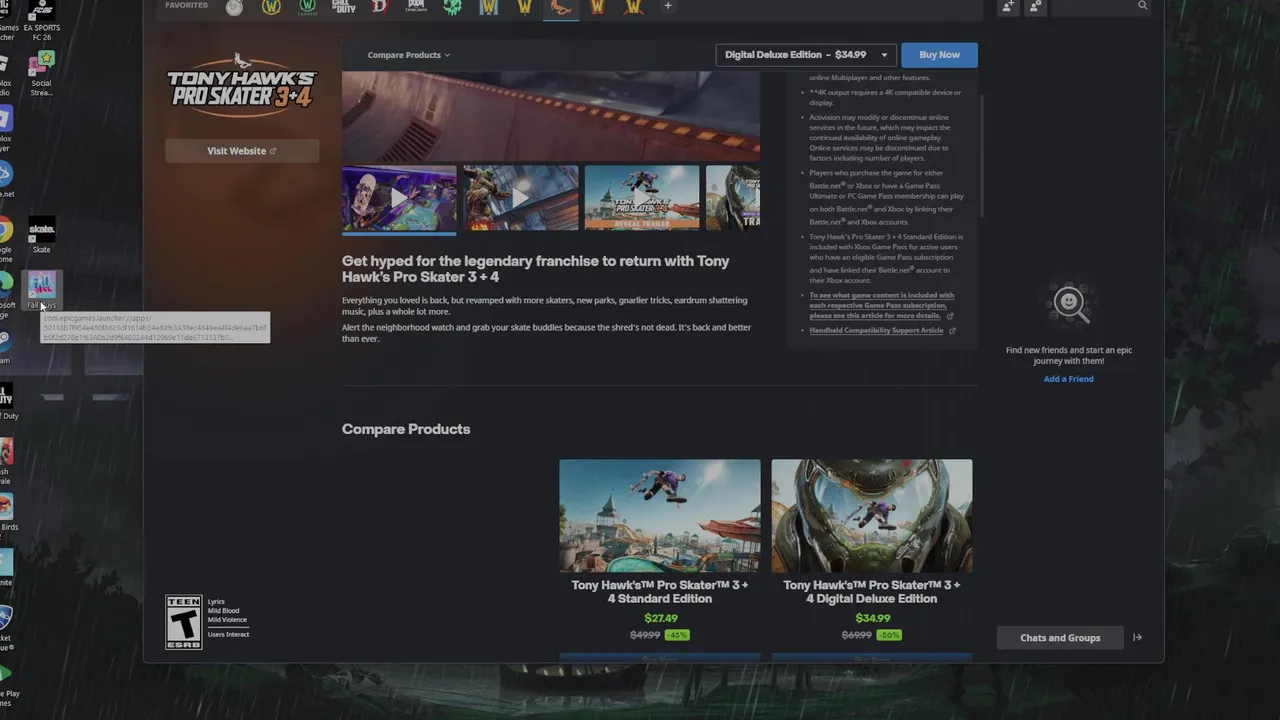Screen dimensions: 1280x720
Task: Click the -50% discount badge
Action: (x=889, y=635)
